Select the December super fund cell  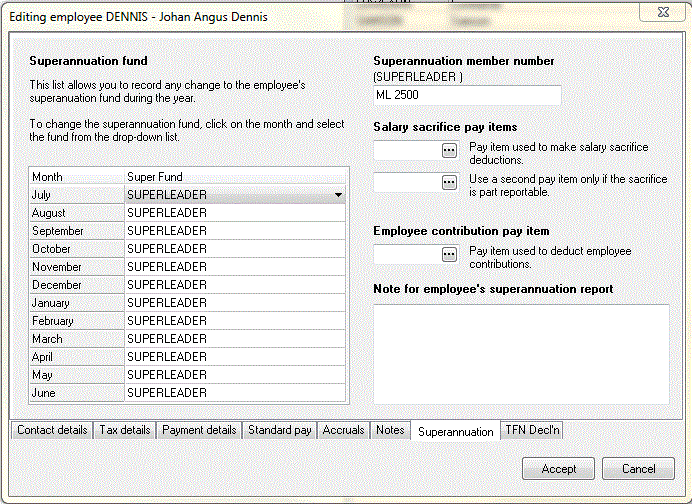tap(235, 285)
